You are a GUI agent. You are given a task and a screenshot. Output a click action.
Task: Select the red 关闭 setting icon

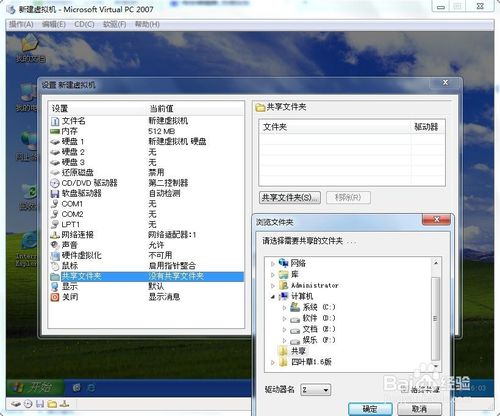coord(55,297)
